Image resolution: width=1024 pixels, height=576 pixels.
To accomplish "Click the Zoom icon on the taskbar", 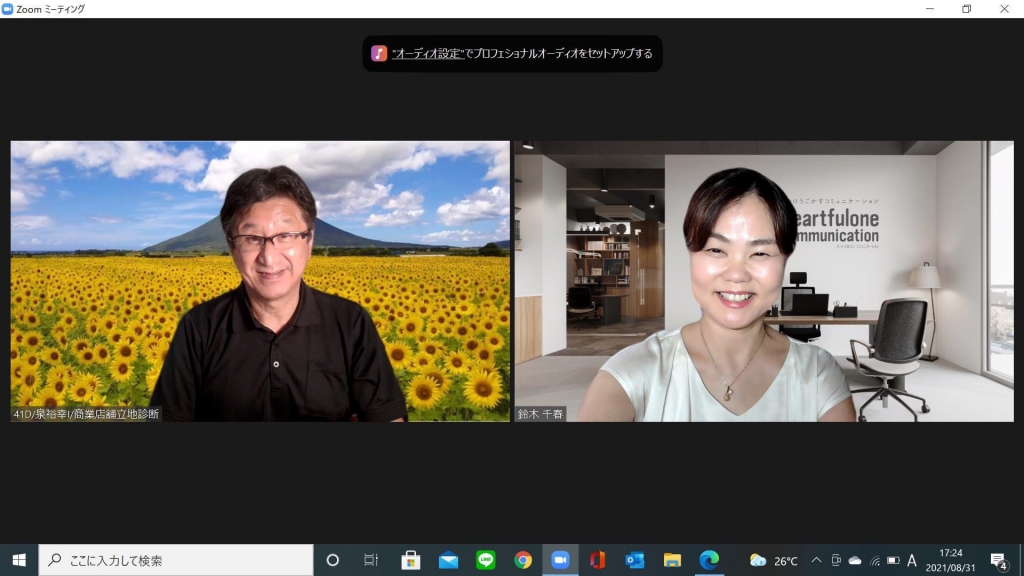I will (x=560, y=560).
